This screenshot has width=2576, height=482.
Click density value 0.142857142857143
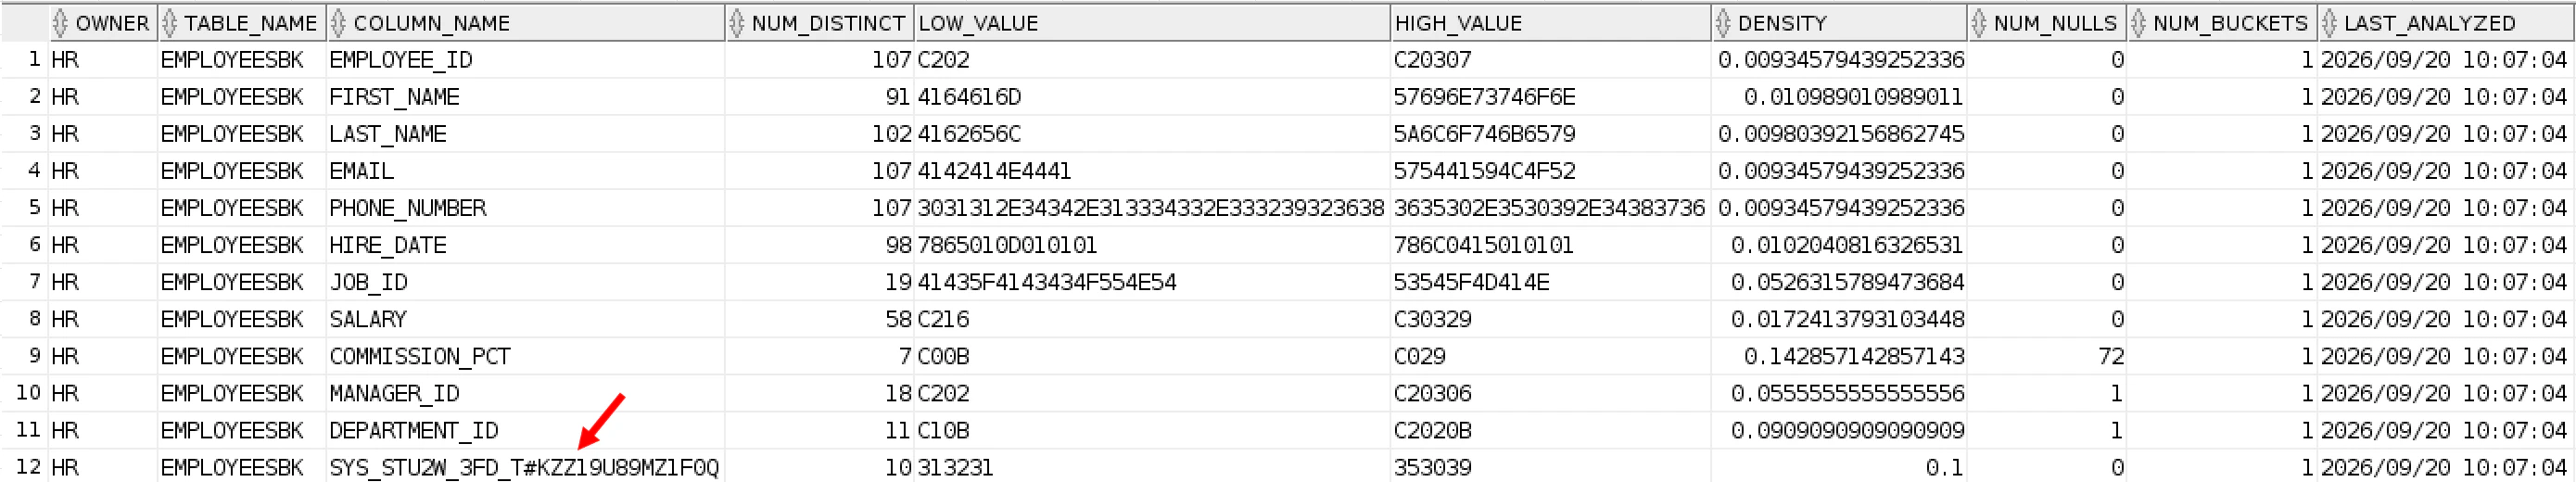pyautogui.click(x=1853, y=356)
